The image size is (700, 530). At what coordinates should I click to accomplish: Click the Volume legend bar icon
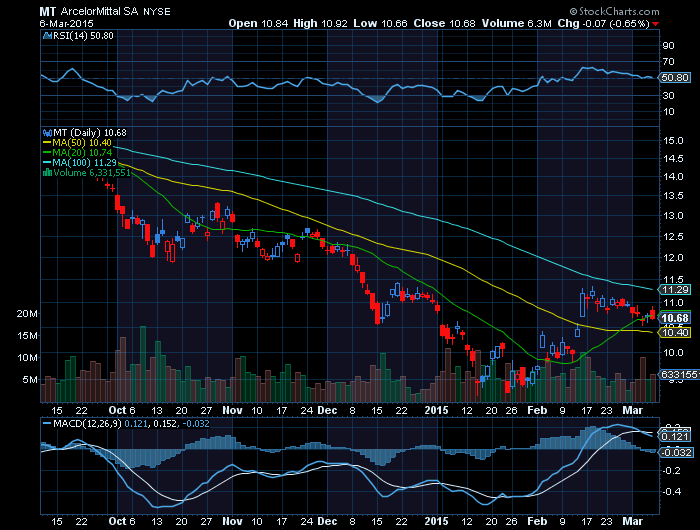point(47,172)
